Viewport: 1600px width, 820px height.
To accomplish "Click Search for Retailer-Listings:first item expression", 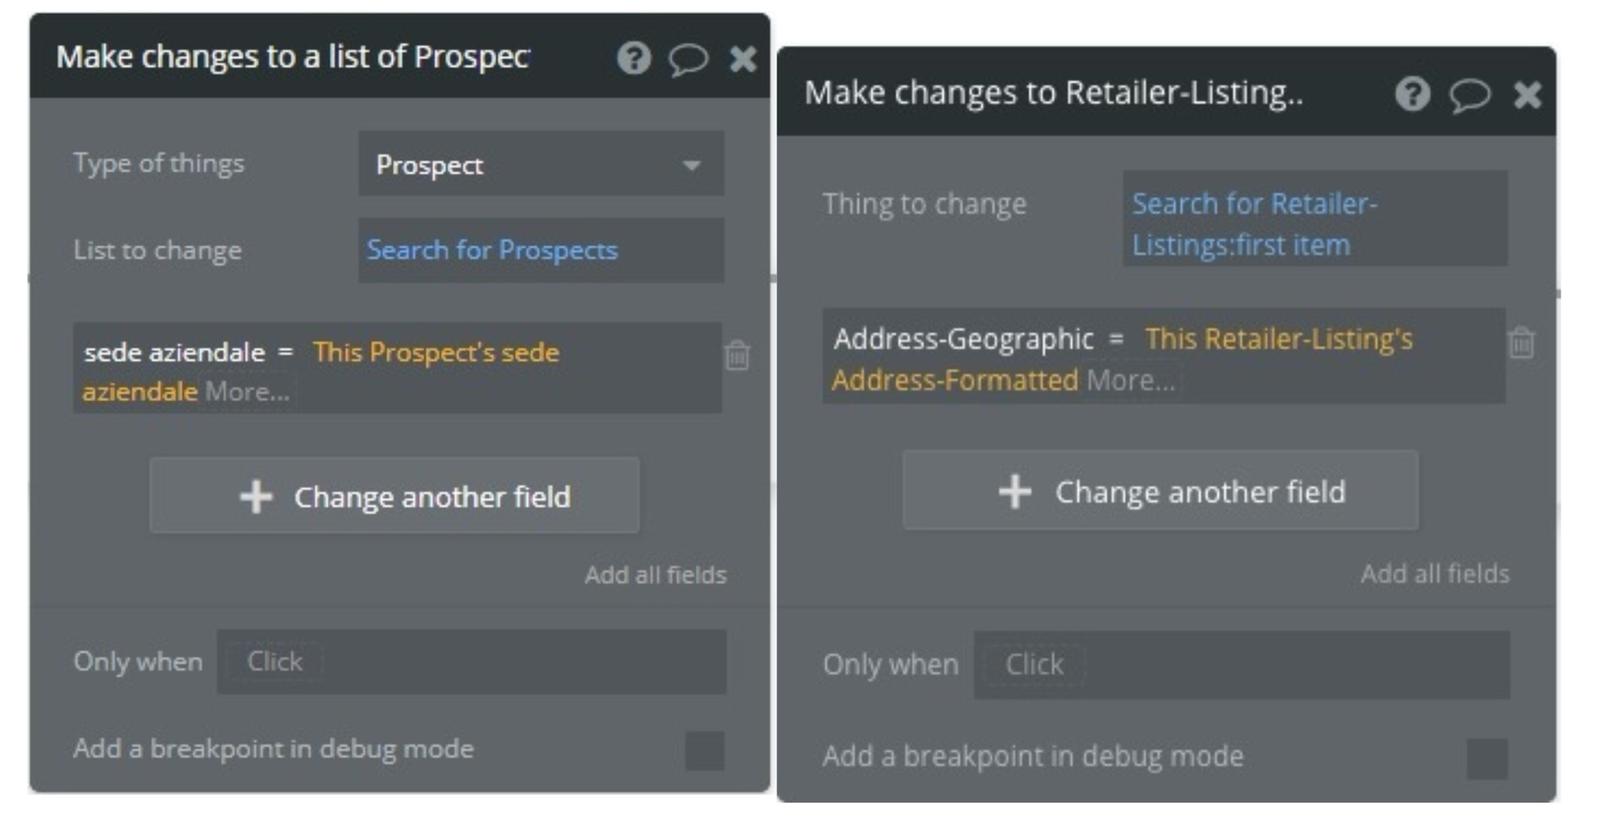I will pyautogui.click(x=1254, y=224).
